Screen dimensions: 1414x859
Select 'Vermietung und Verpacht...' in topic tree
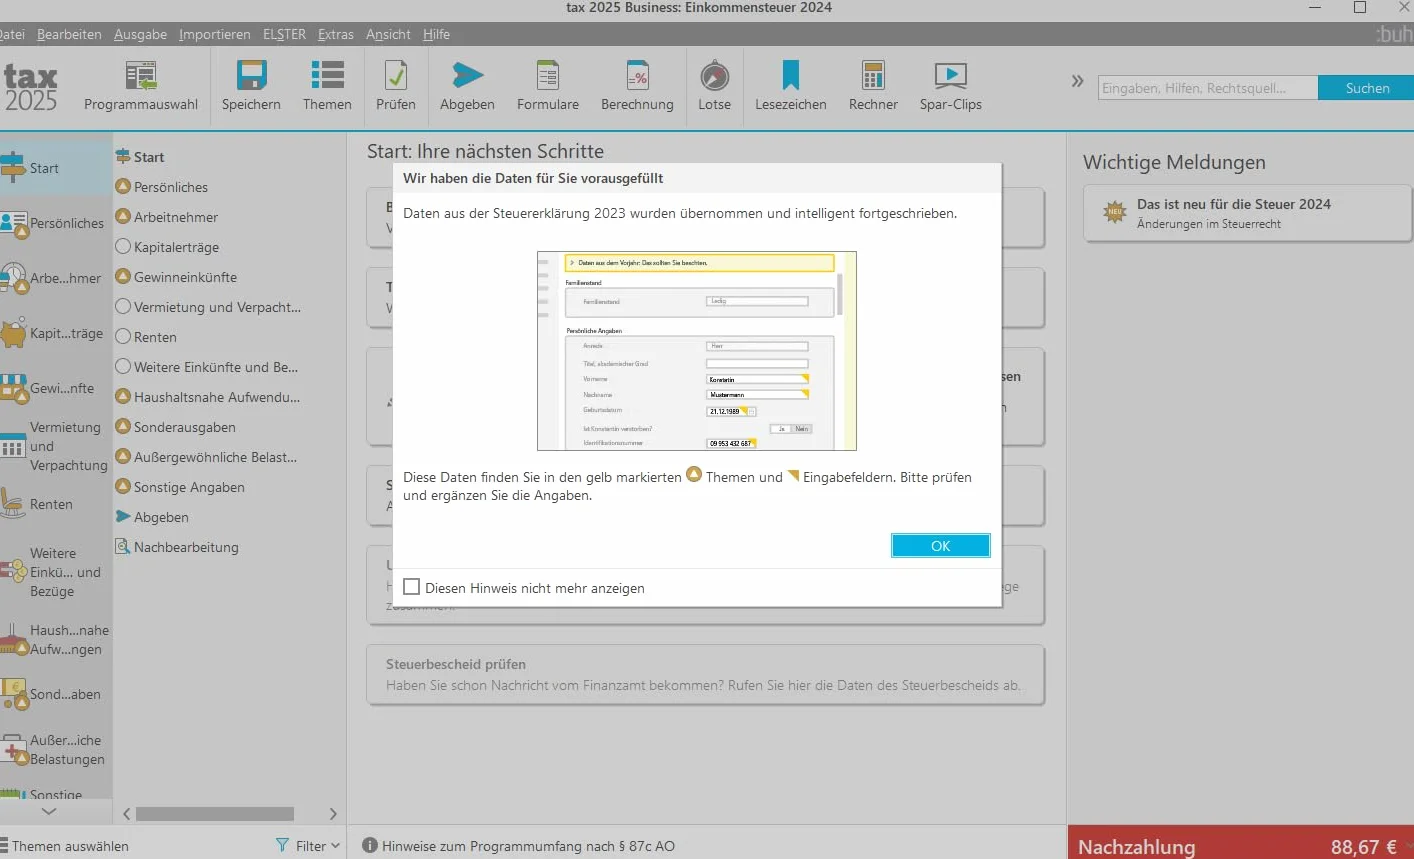tap(208, 307)
